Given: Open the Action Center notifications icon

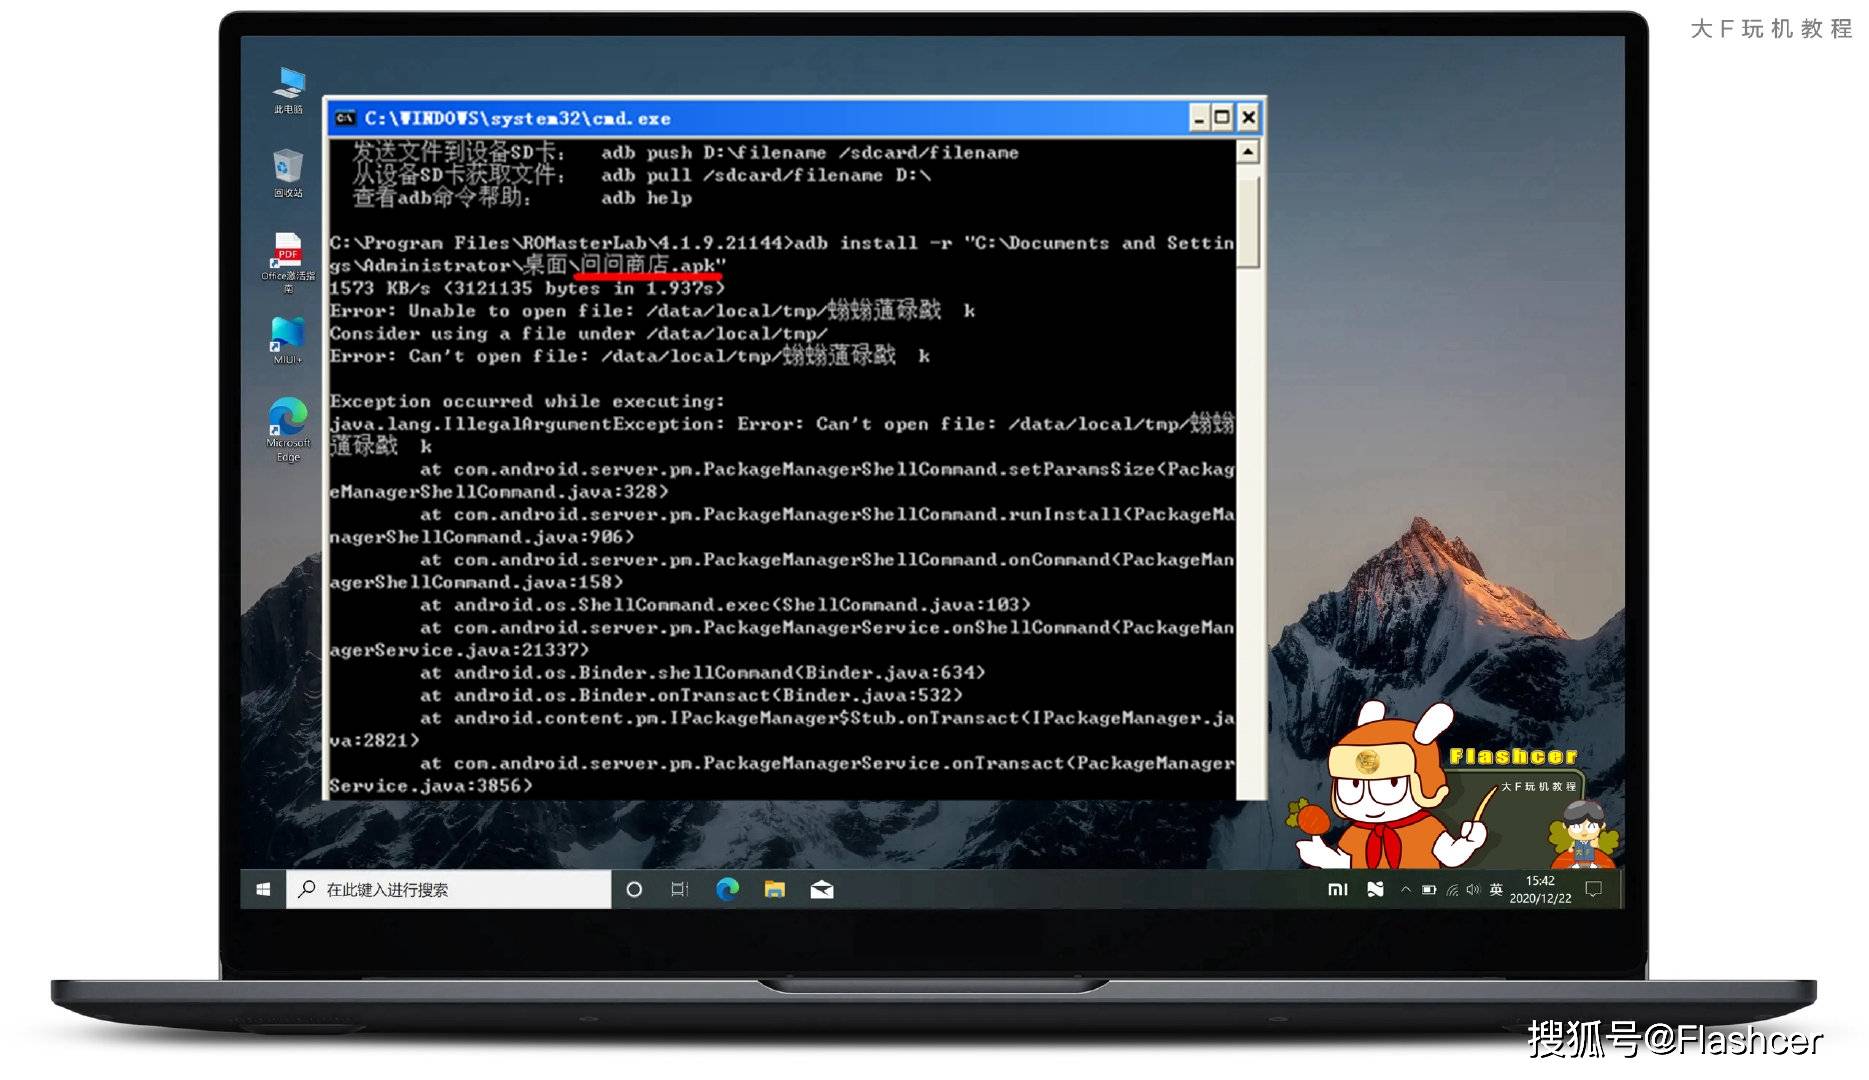Looking at the screenshot, I should 1594,889.
